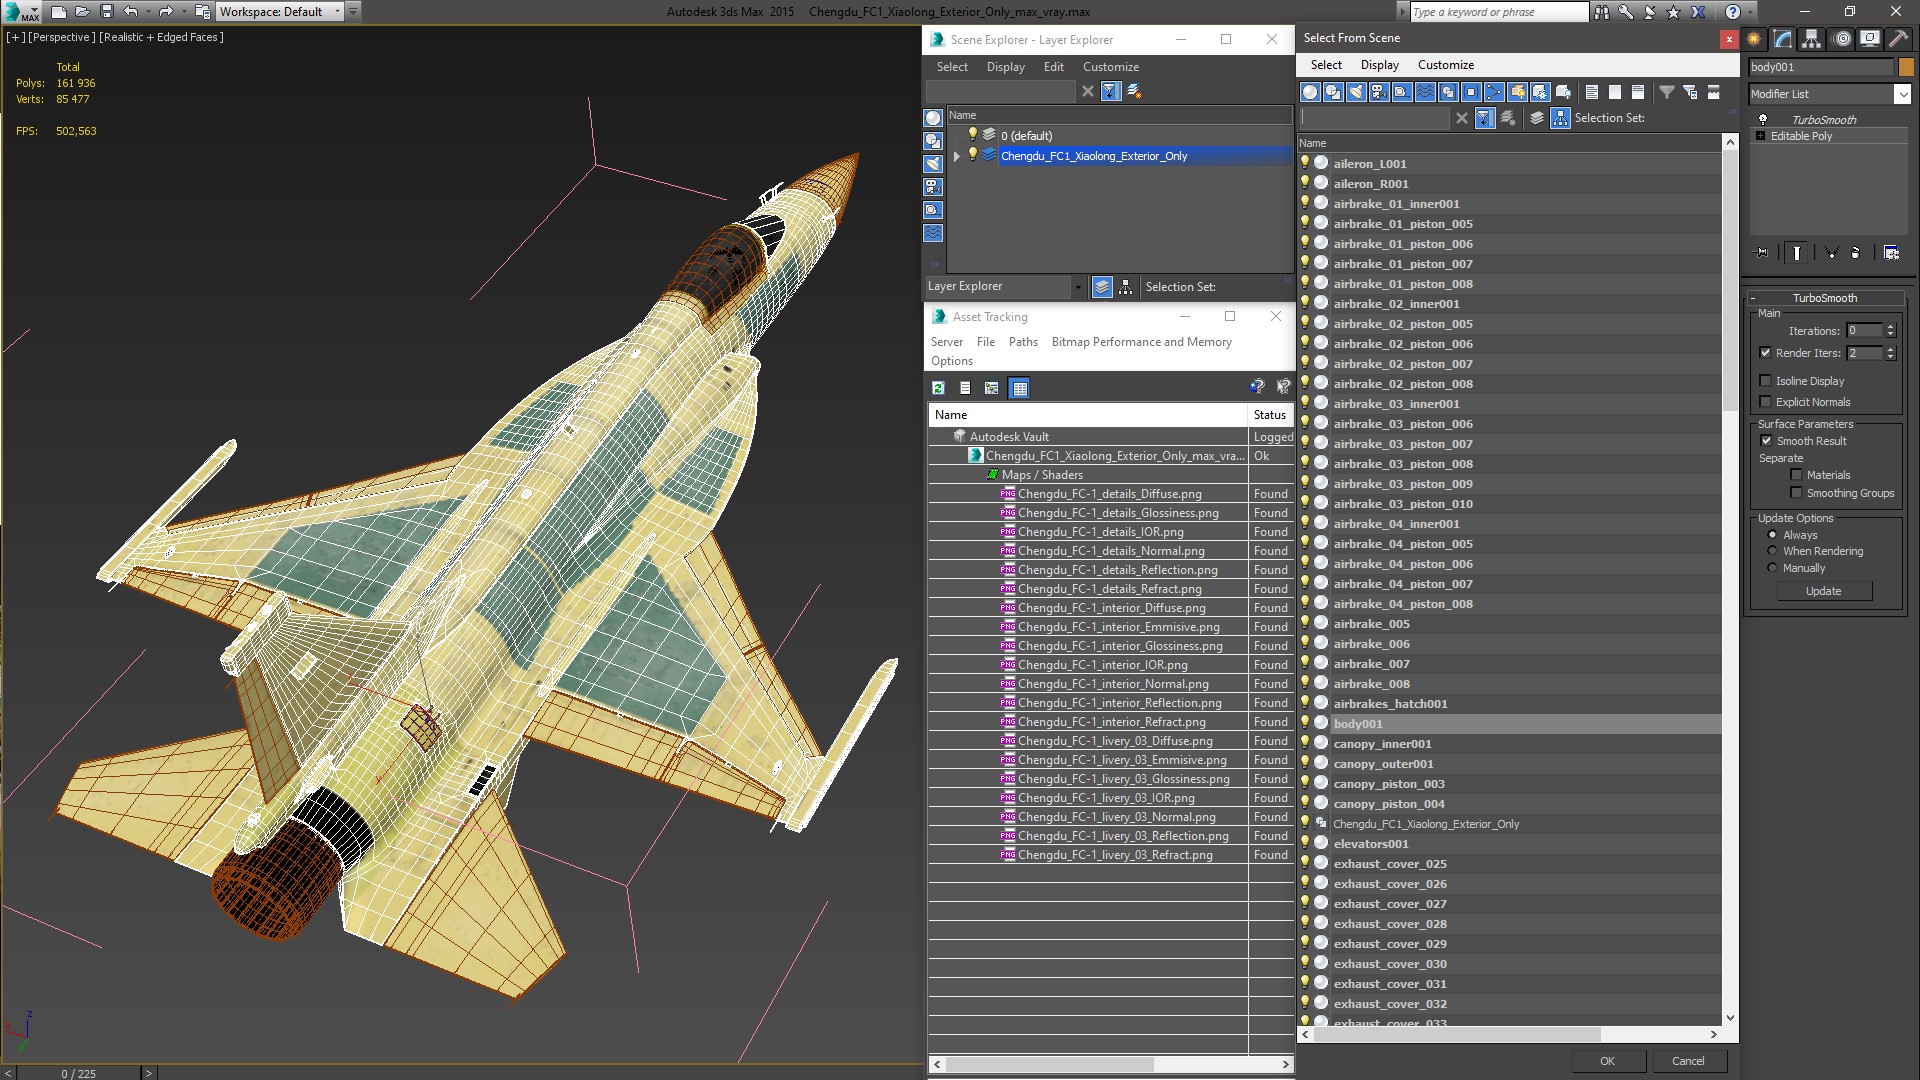Open Select menu in Scene Explorer
The height and width of the screenshot is (1080, 1920).
[x=952, y=67]
